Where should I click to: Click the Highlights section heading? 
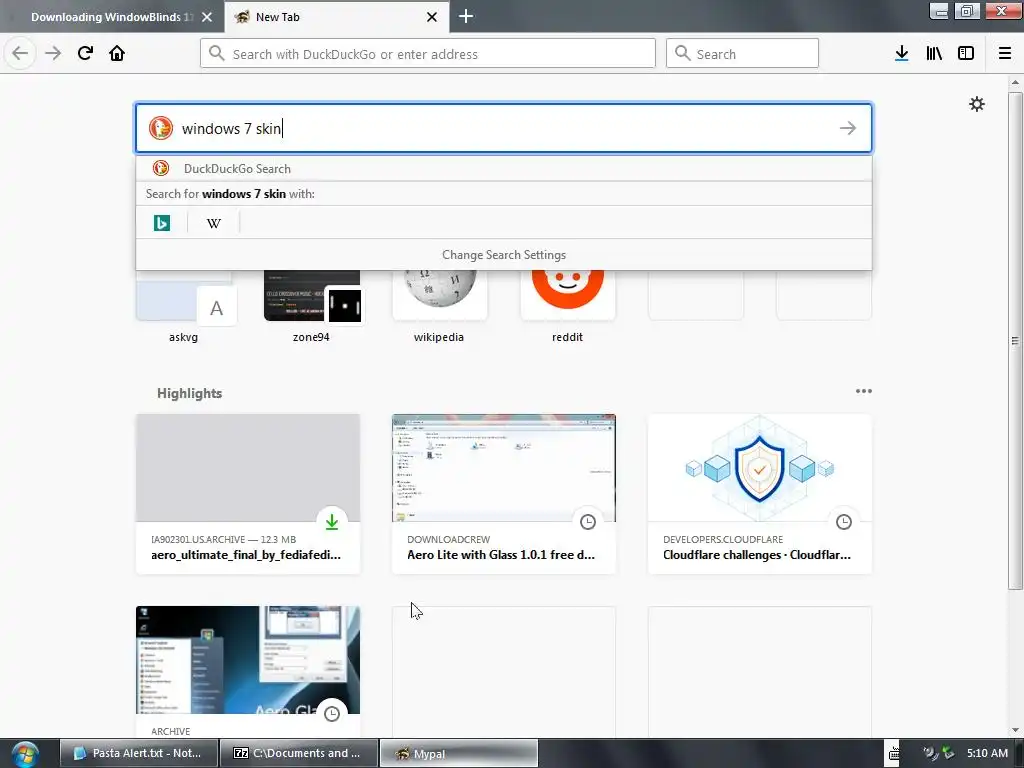pyautogui.click(x=189, y=393)
